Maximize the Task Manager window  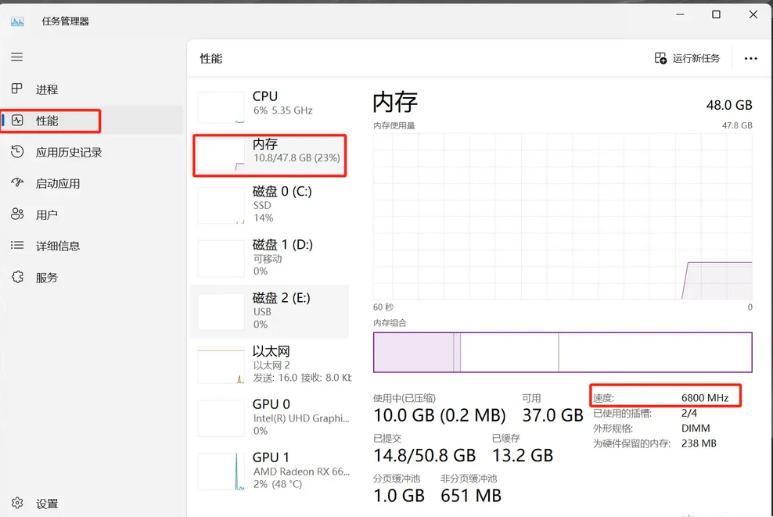click(x=716, y=15)
